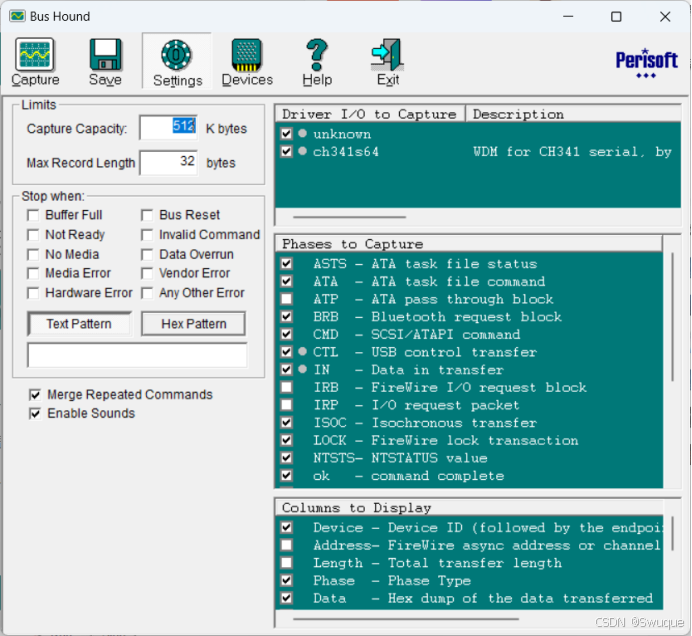Click the Text Pattern button
This screenshot has height=636, width=692.
coord(79,324)
